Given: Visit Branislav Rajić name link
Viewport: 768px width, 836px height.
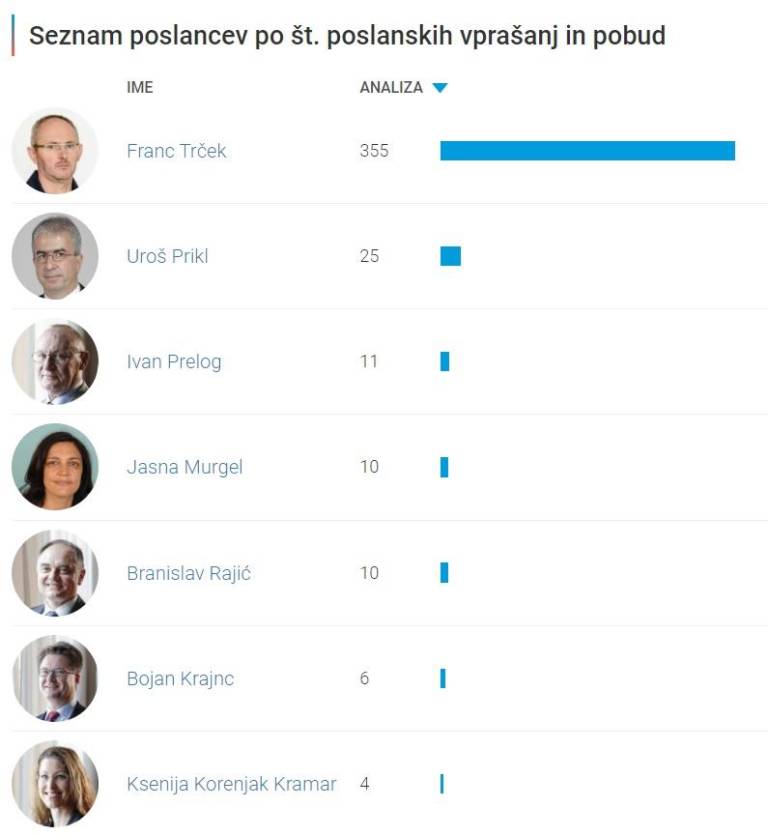Looking at the screenshot, I should (x=188, y=573).
